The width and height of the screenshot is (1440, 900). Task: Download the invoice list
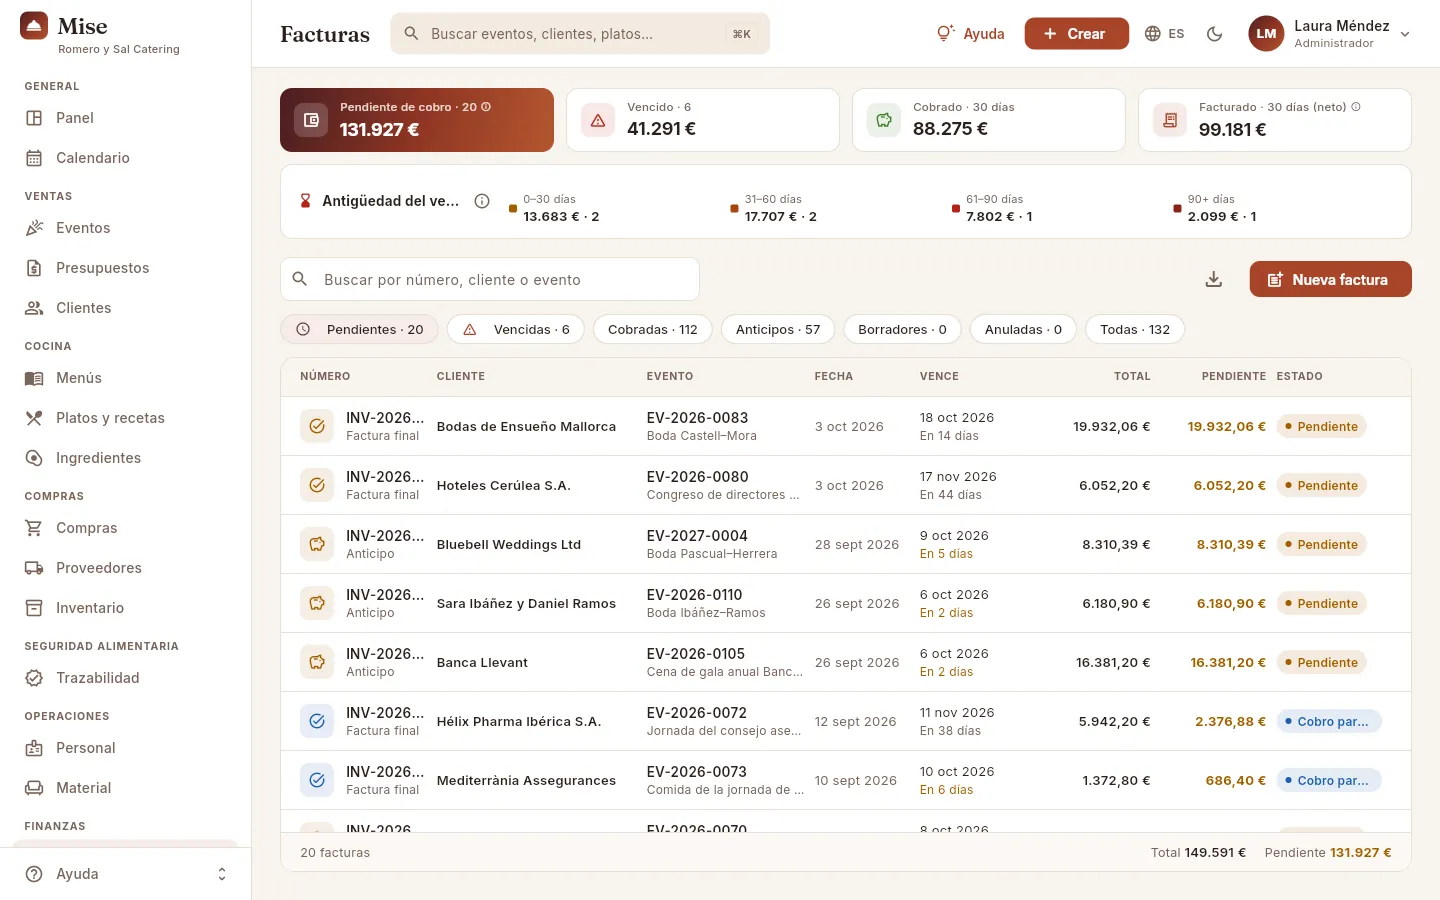[1214, 280]
